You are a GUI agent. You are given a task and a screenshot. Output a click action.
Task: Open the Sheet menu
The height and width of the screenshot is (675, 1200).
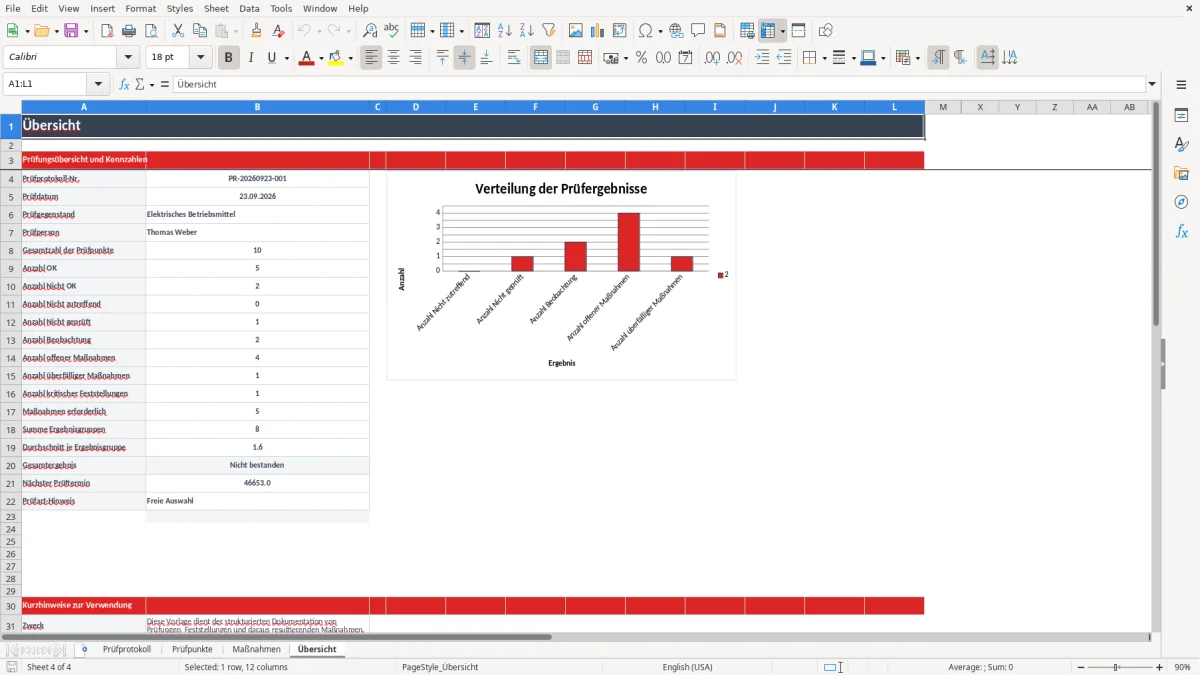(216, 8)
